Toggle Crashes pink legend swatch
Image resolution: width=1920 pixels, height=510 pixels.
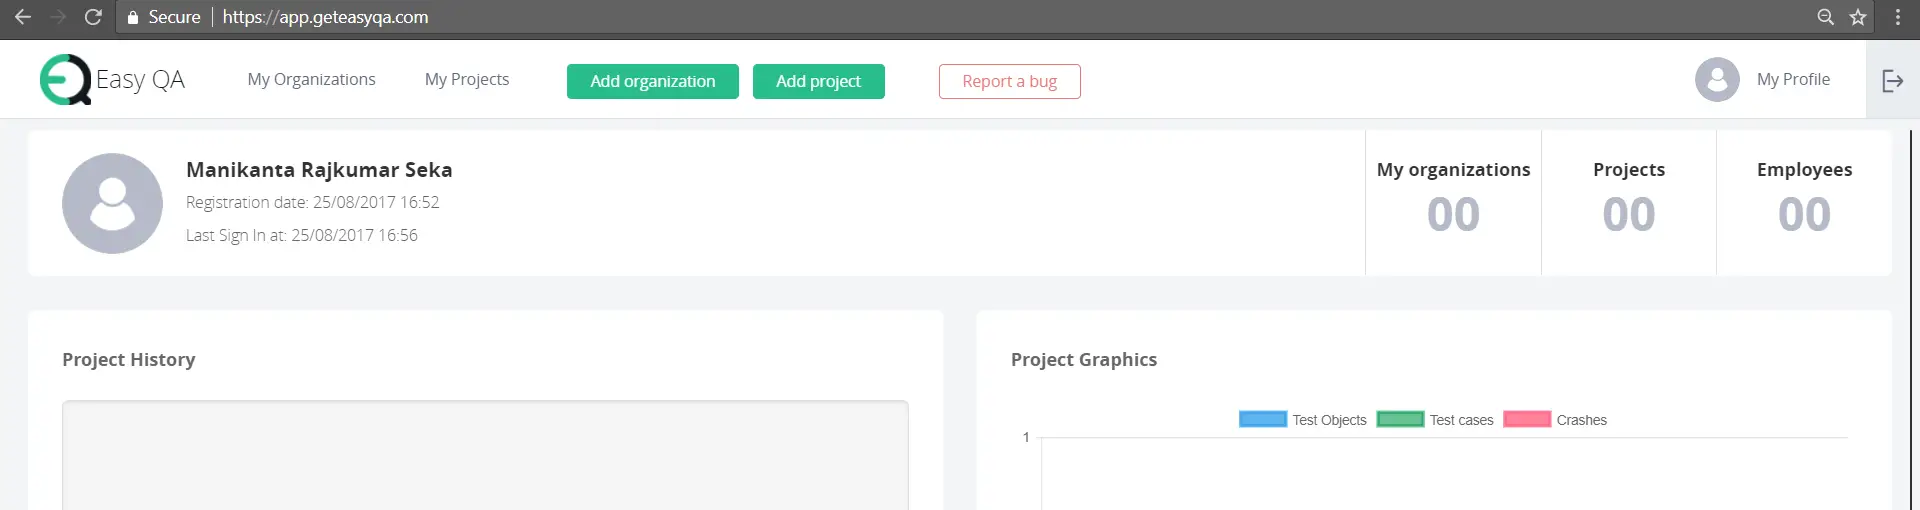pos(1527,419)
